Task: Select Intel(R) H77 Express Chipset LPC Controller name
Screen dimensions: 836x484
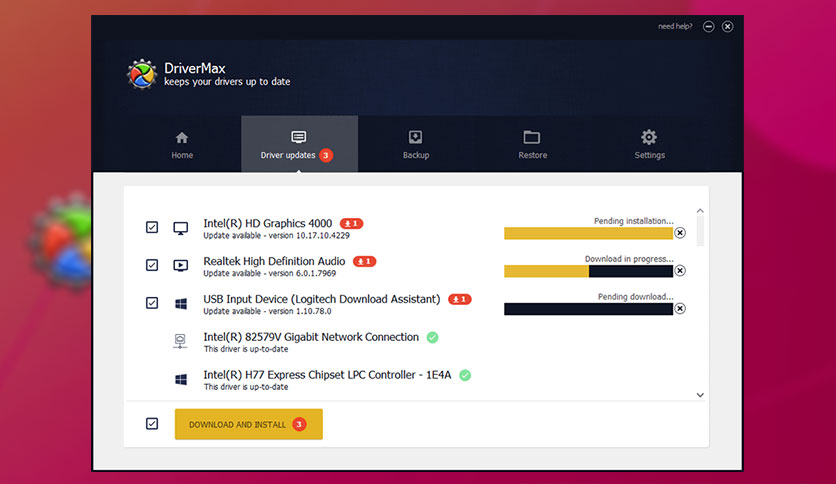Action: coord(327,375)
